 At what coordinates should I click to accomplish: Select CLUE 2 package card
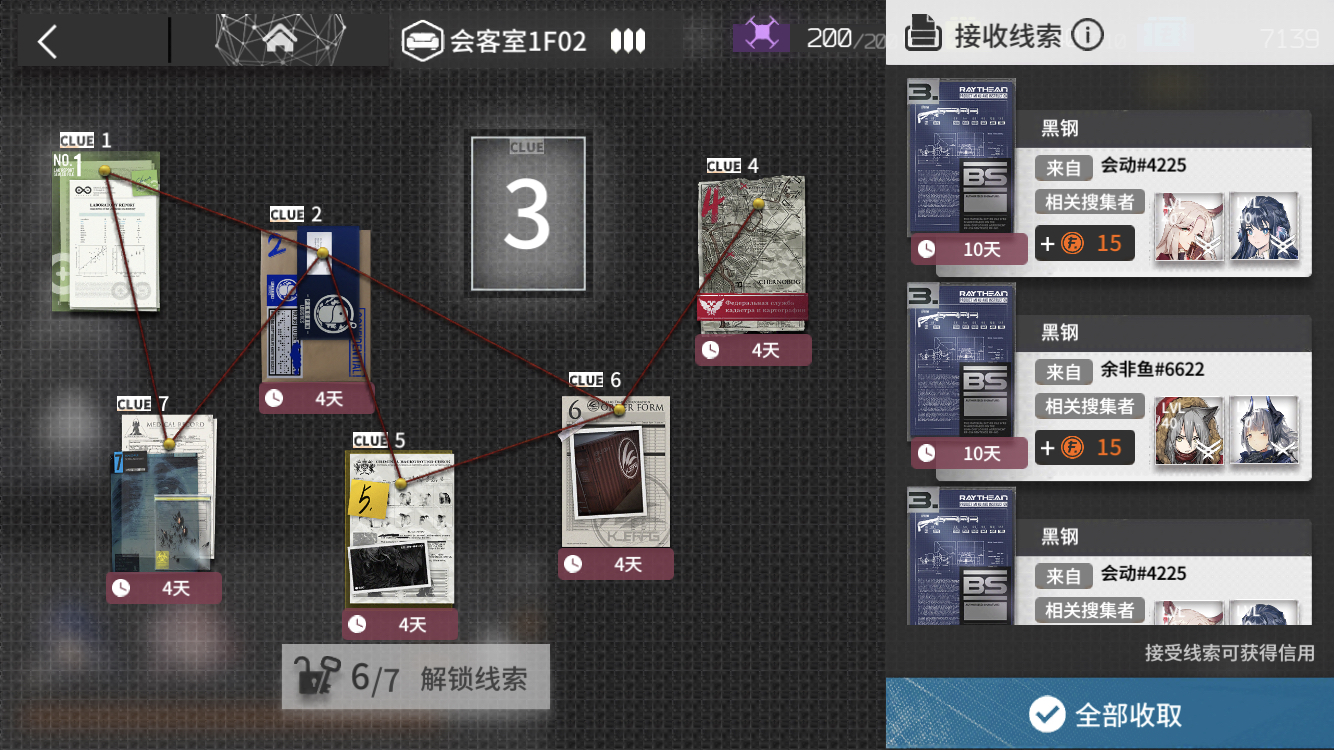(x=317, y=305)
